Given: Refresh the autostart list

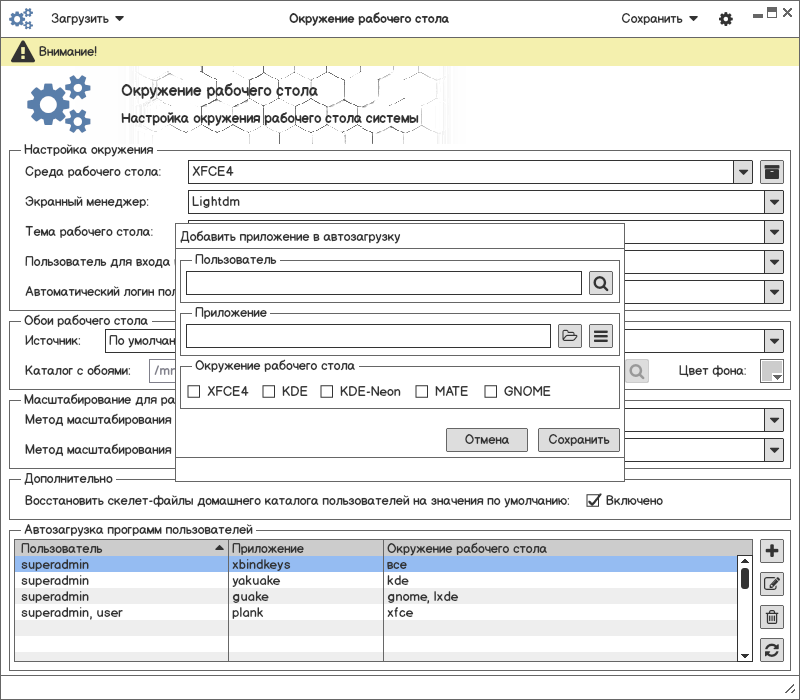Looking at the screenshot, I should point(771,650).
